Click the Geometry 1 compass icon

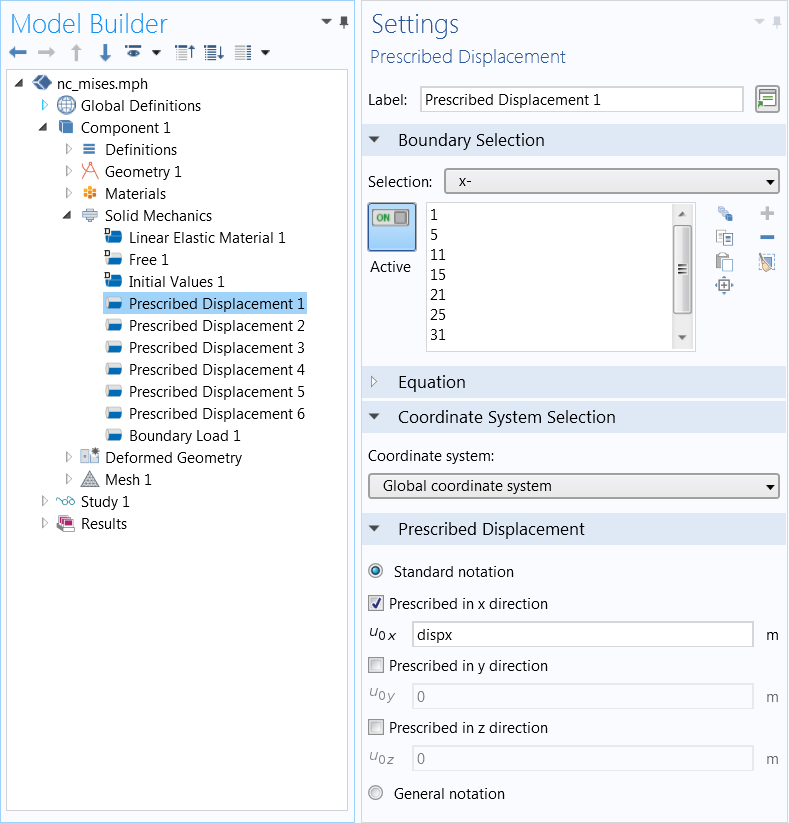(90, 171)
